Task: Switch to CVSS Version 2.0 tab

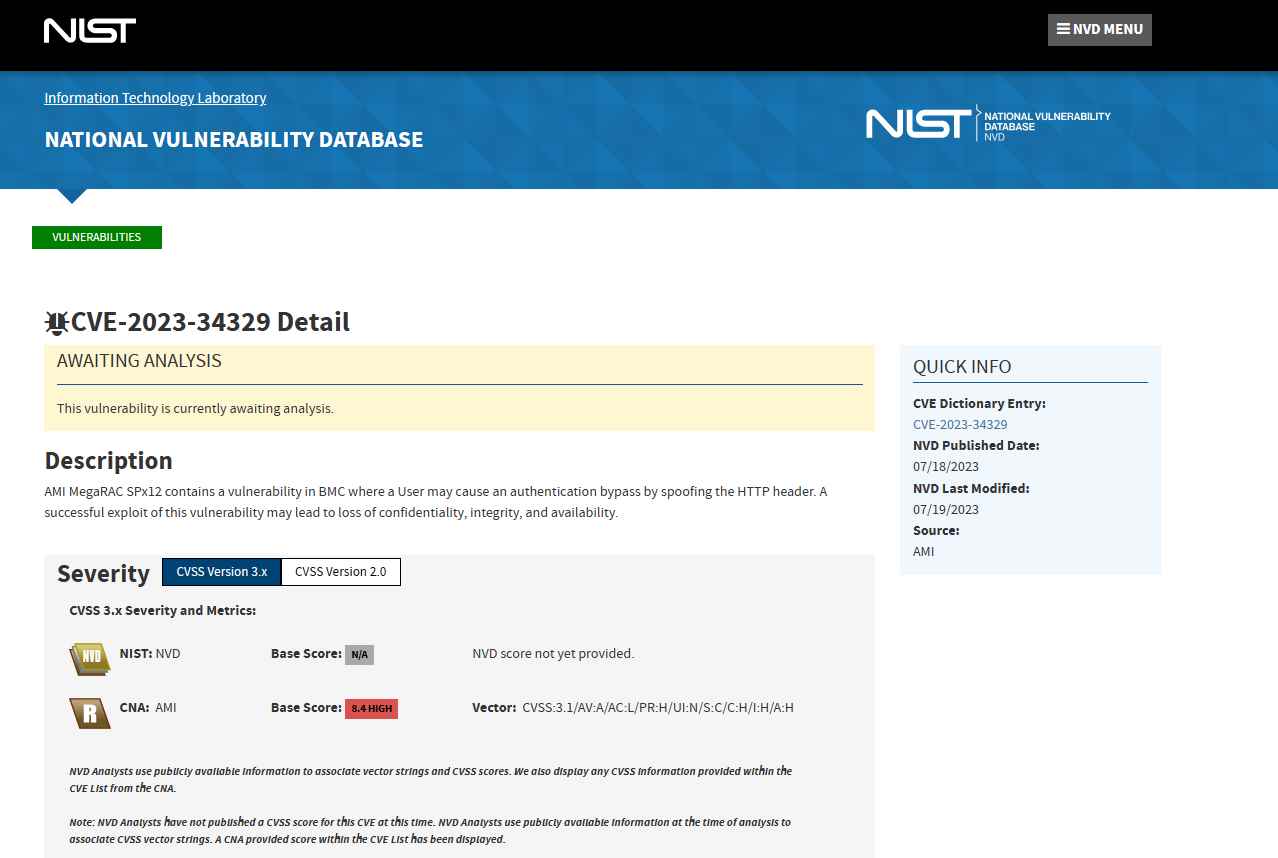Action: click(341, 572)
